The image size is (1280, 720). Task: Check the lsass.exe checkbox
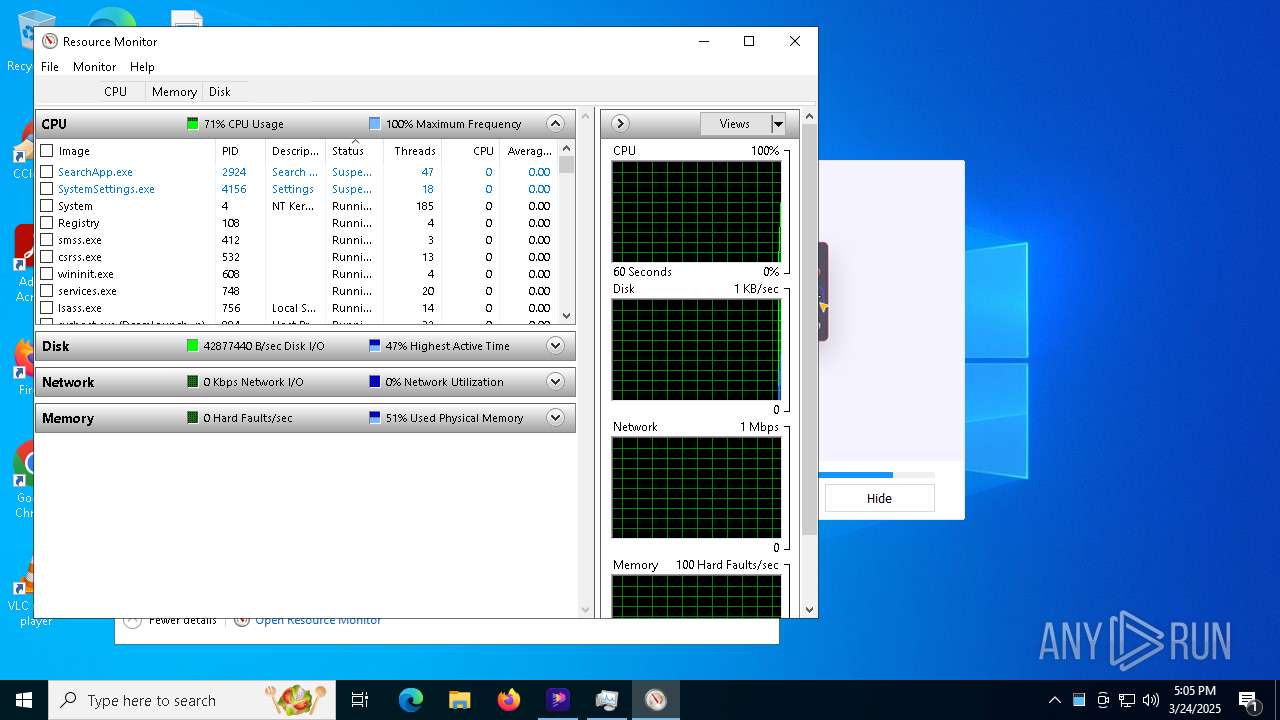pyautogui.click(x=47, y=308)
